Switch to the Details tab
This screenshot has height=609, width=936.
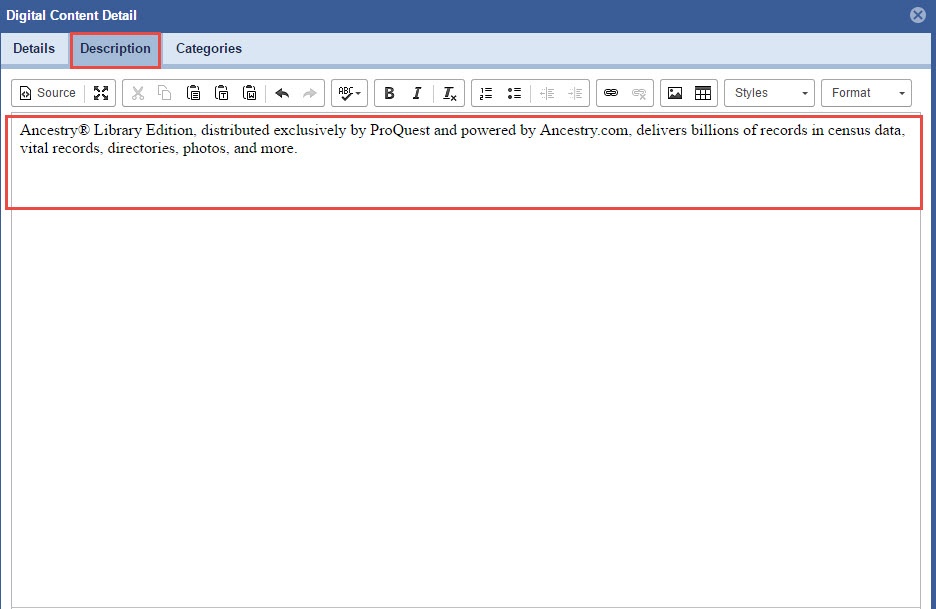click(34, 48)
